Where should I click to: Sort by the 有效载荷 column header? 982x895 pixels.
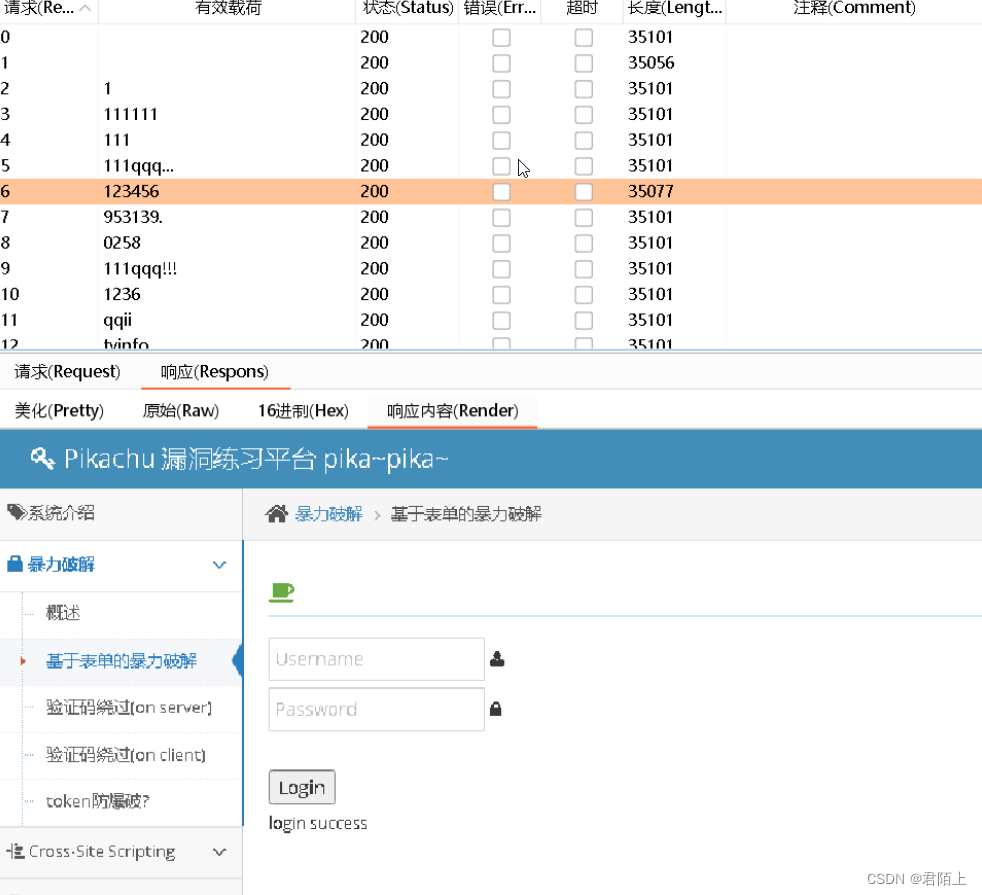pos(227,8)
